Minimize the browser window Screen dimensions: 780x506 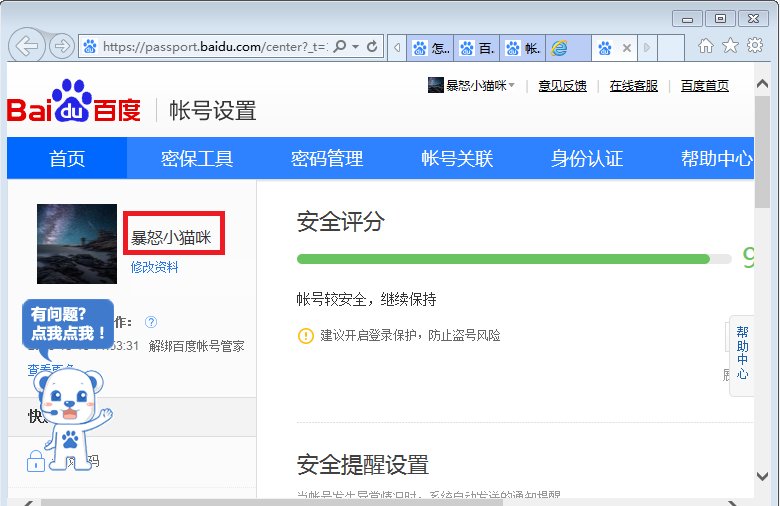[687, 19]
